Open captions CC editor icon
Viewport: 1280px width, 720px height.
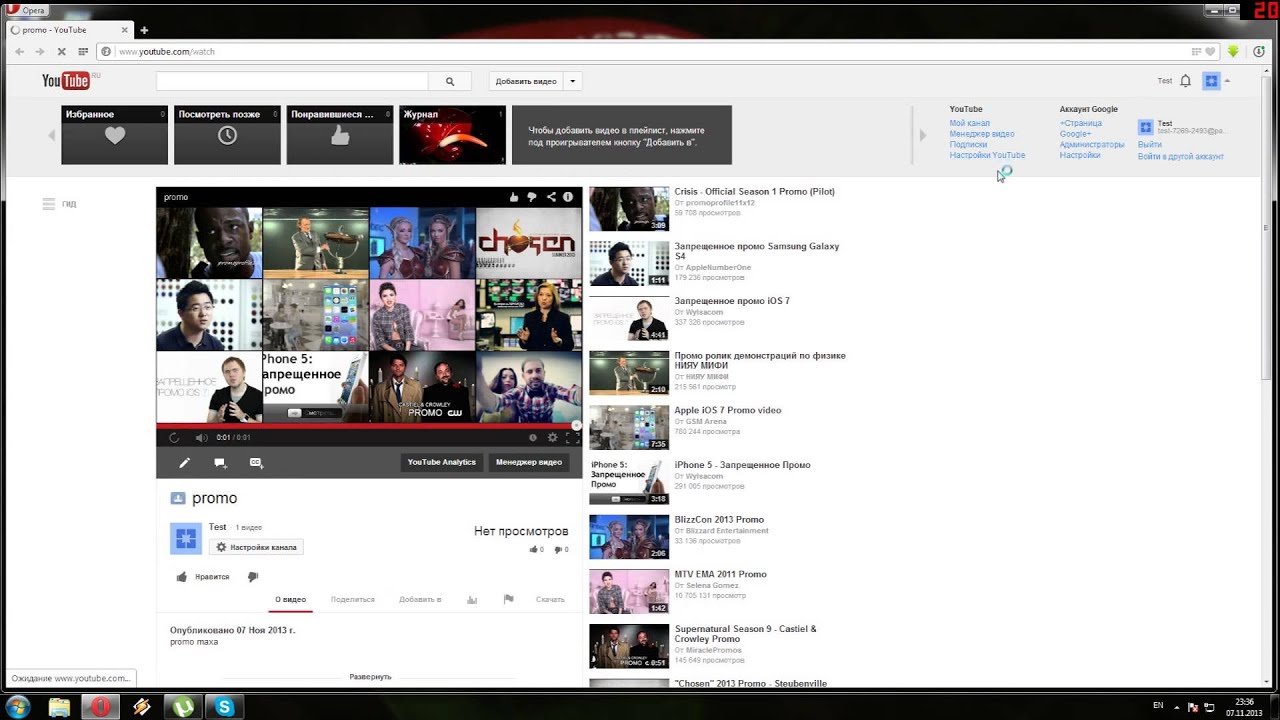point(256,463)
